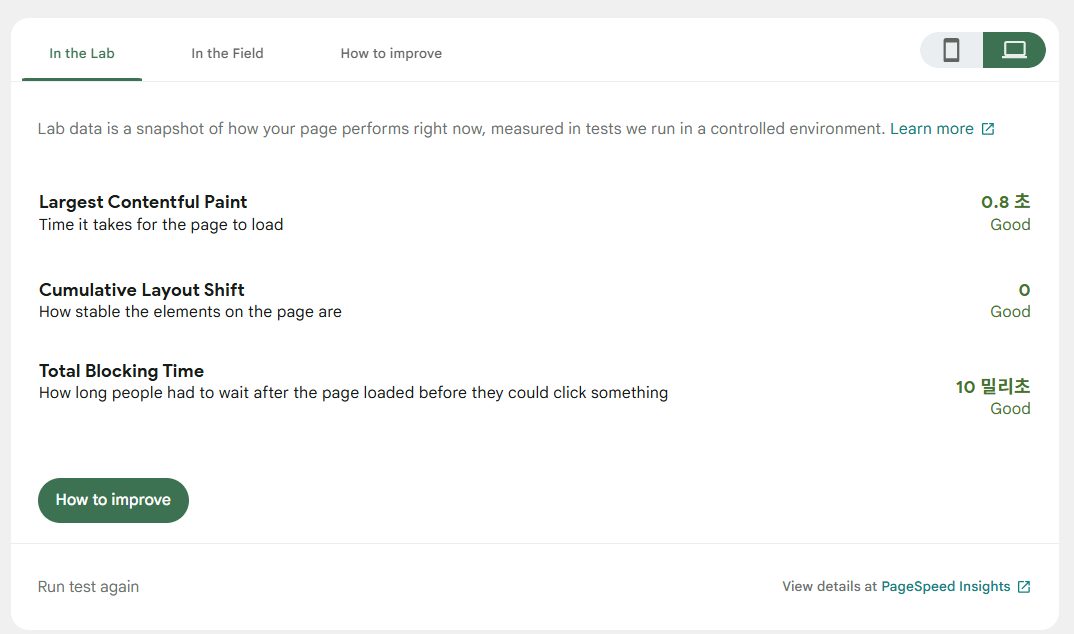Switch to mobile device view

pyautogui.click(x=951, y=50)
